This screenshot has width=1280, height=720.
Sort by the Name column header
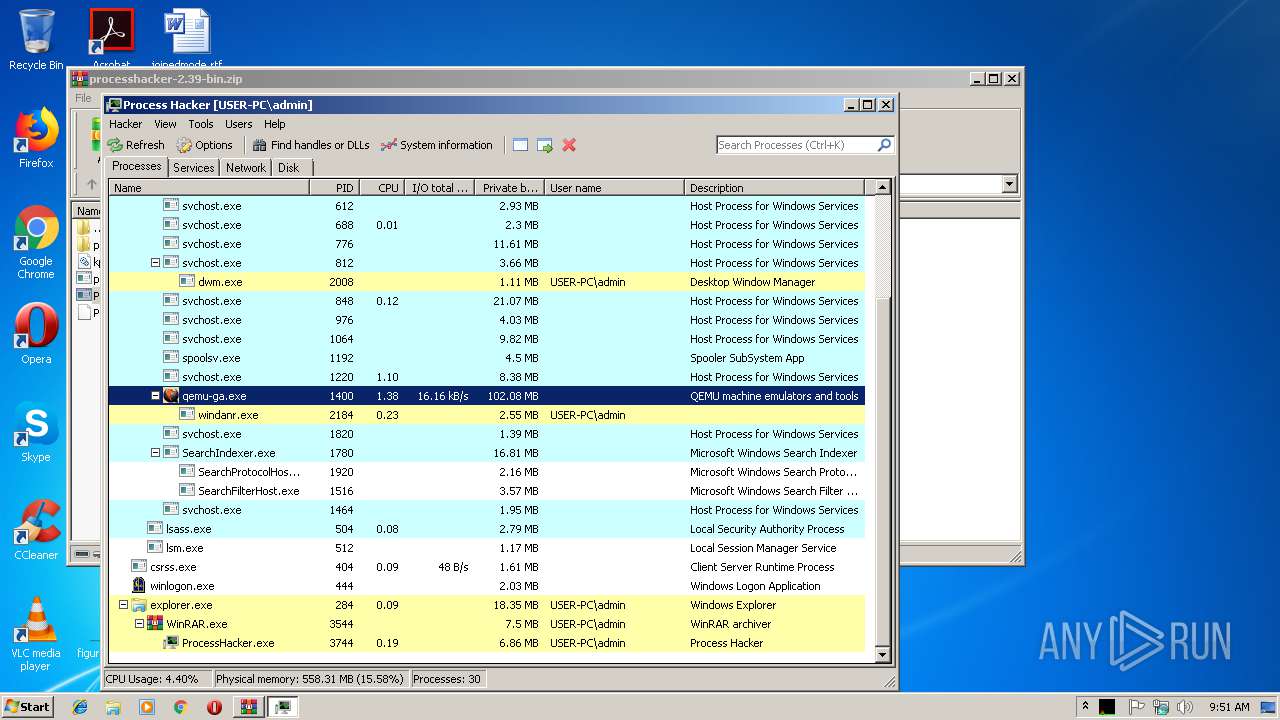click(209, 187)
